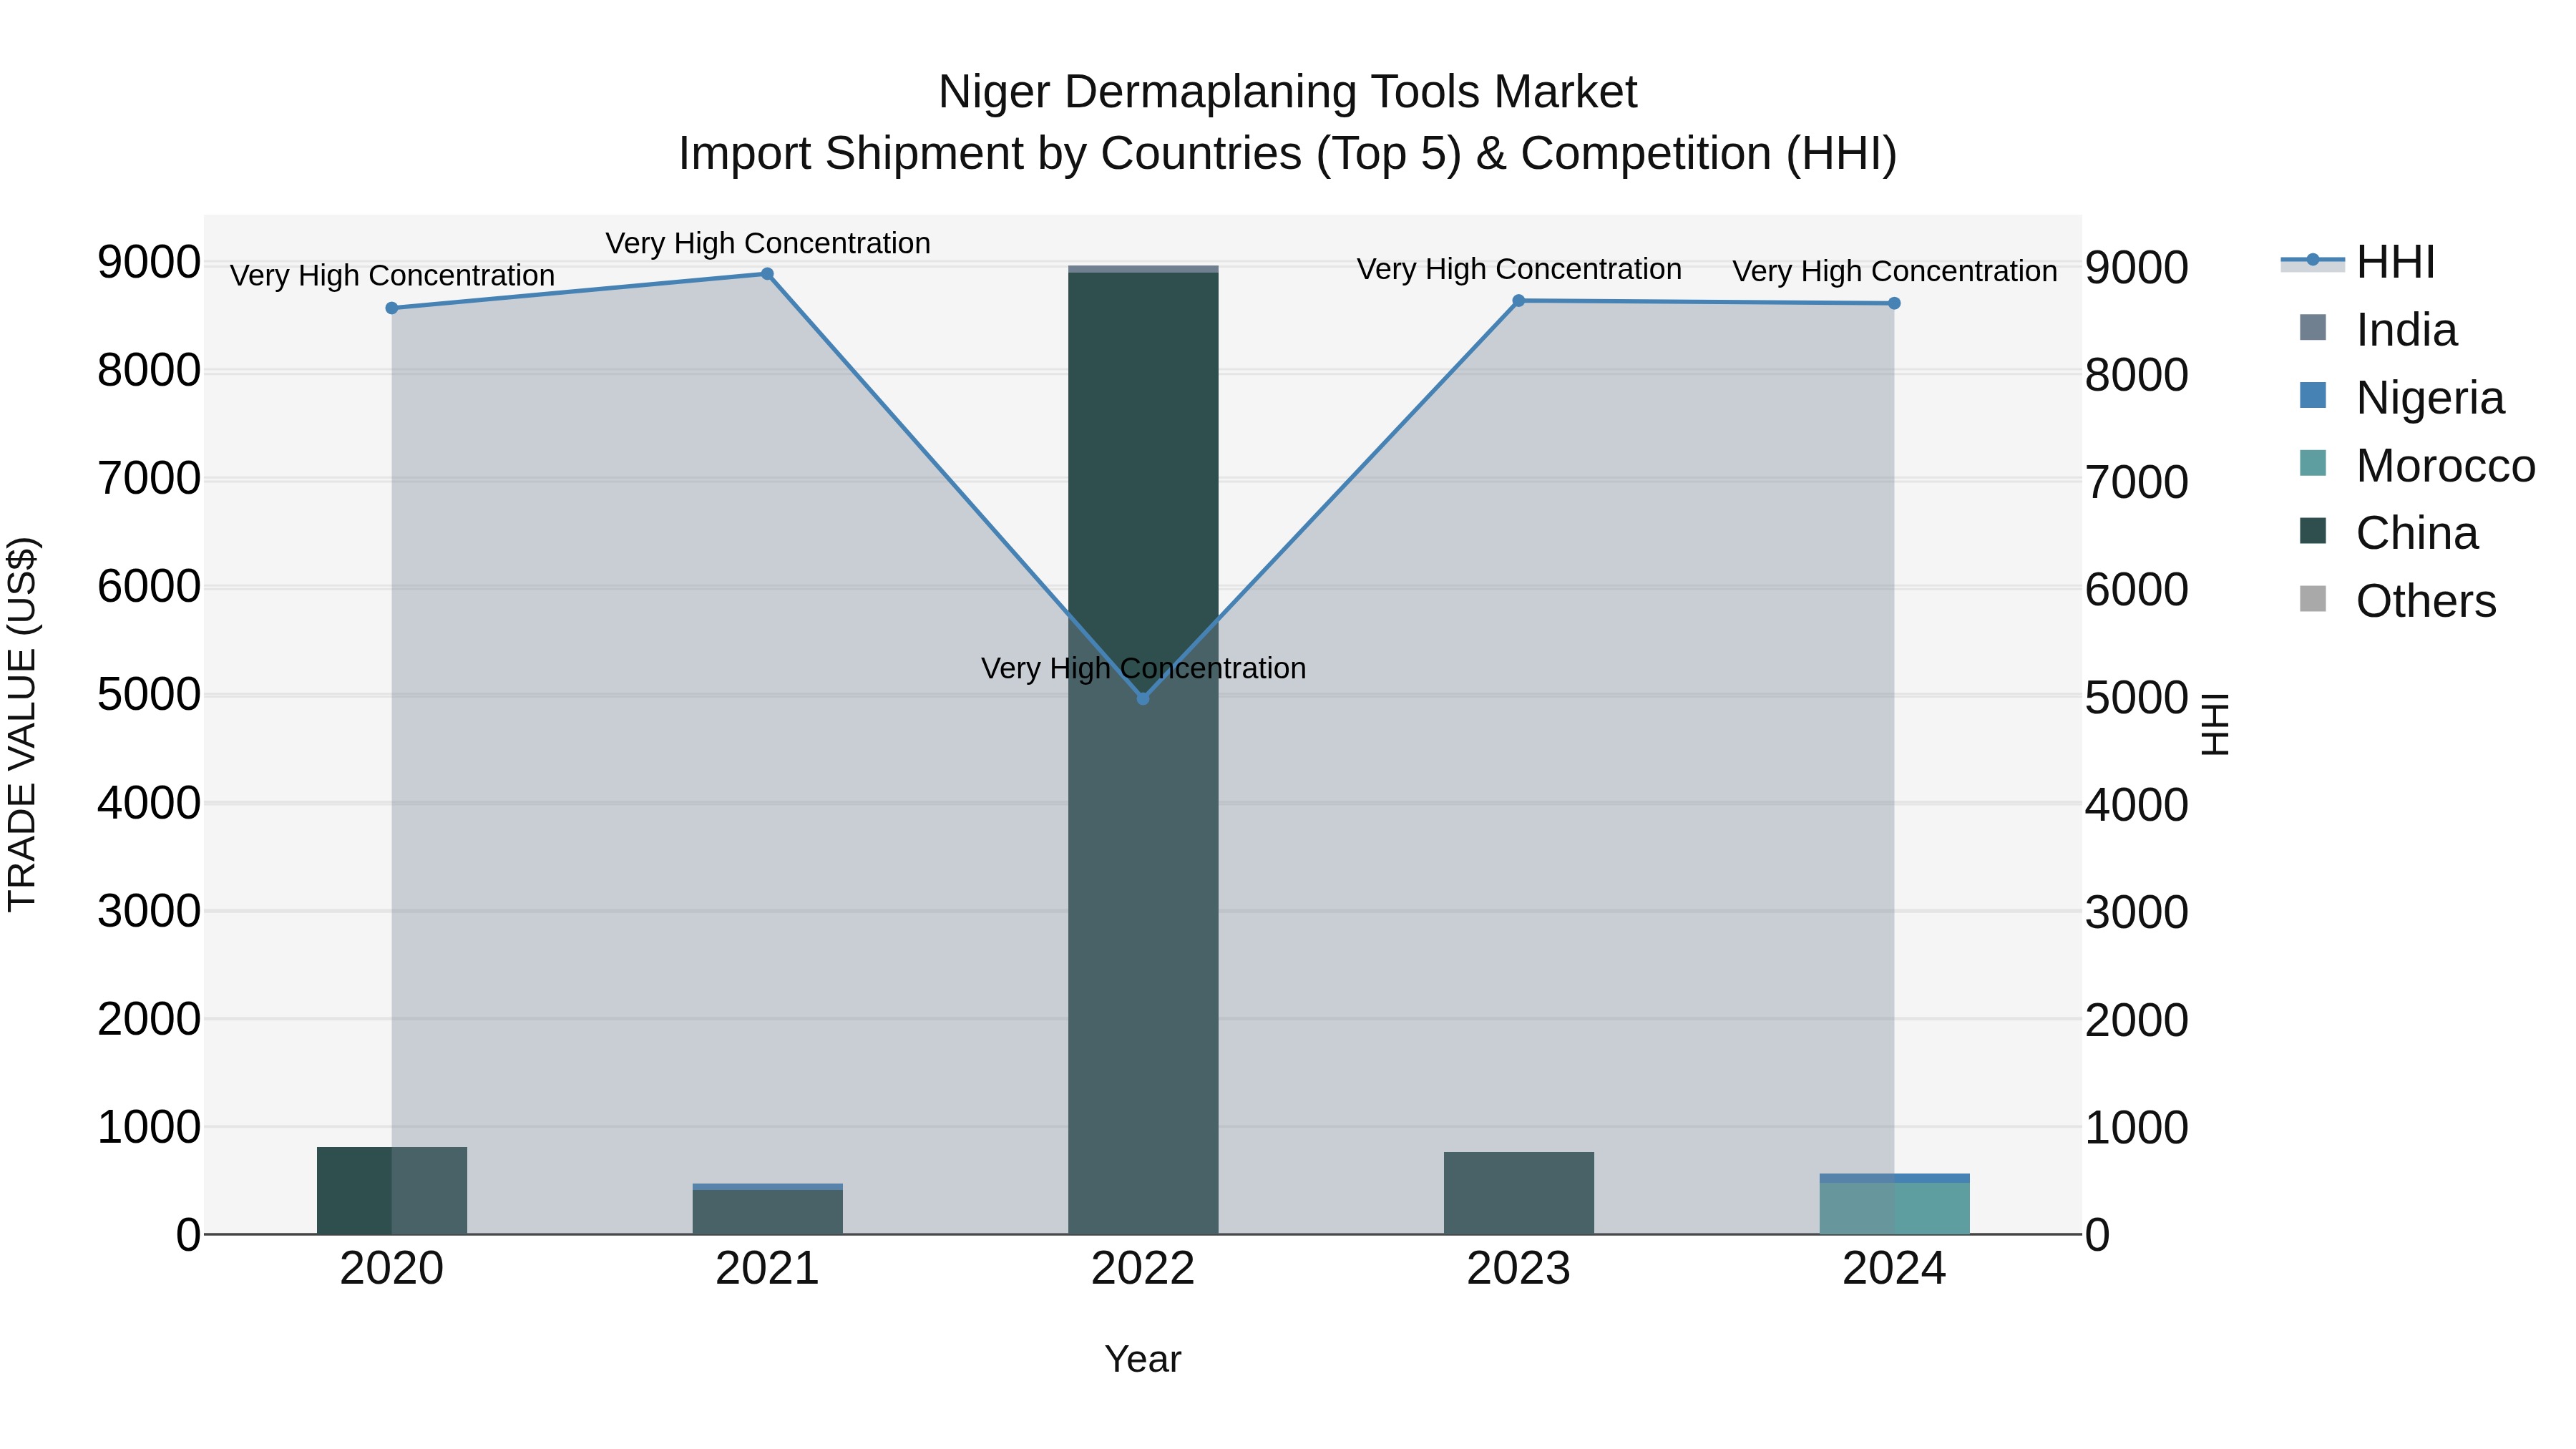Viewport: 2576px width, 1449px height.
Task: Toggle the India legend entry
Action: 2378,329
